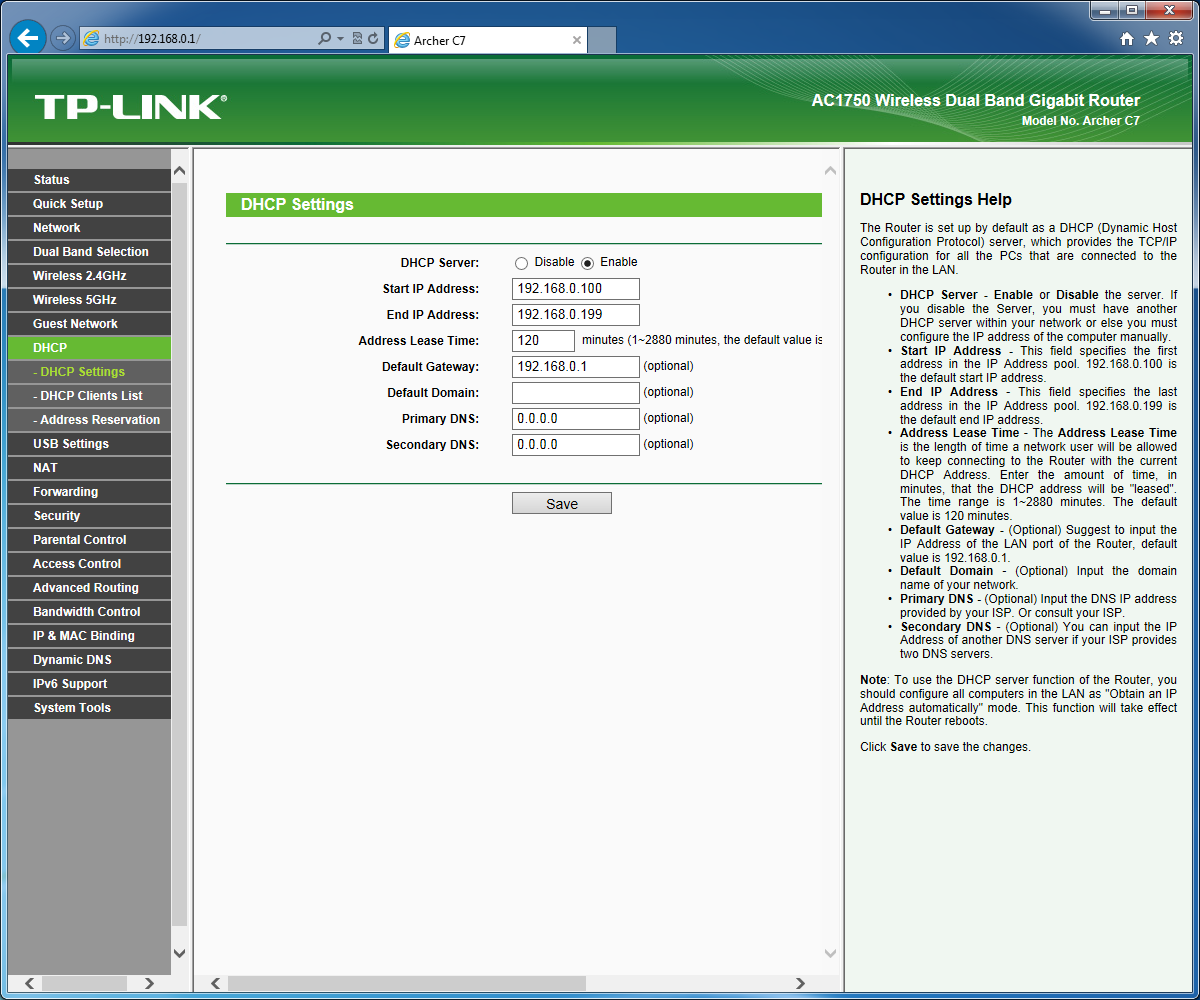Save the DHCP settings
This screenshot has height=1000, width=1200.
click(562, 503)
